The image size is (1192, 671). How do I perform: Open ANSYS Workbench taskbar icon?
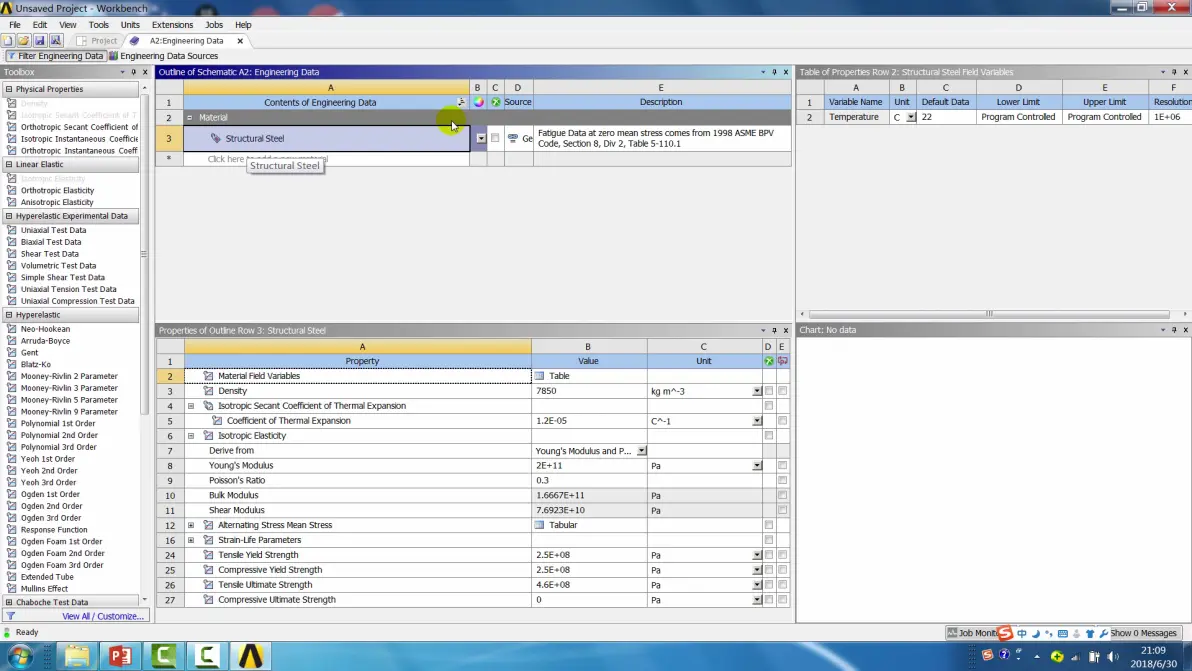pyautogui.click(x=251, y=655)
